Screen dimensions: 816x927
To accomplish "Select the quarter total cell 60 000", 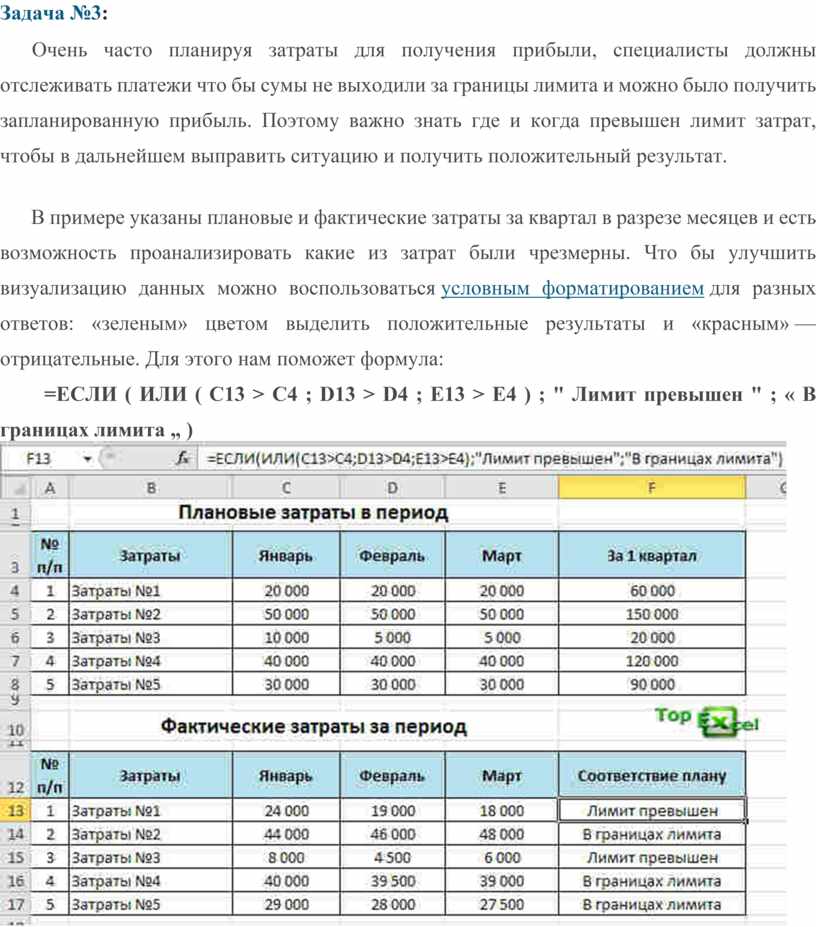I will (652, 591).
